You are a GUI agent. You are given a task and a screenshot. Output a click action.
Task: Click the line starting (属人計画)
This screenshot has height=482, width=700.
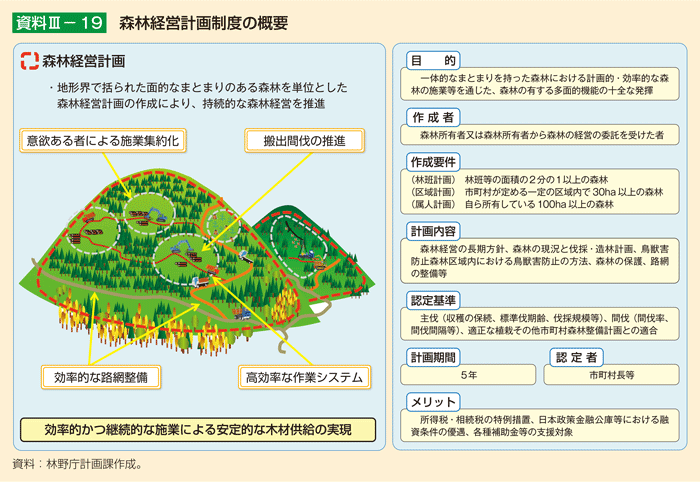coord(512,204)
